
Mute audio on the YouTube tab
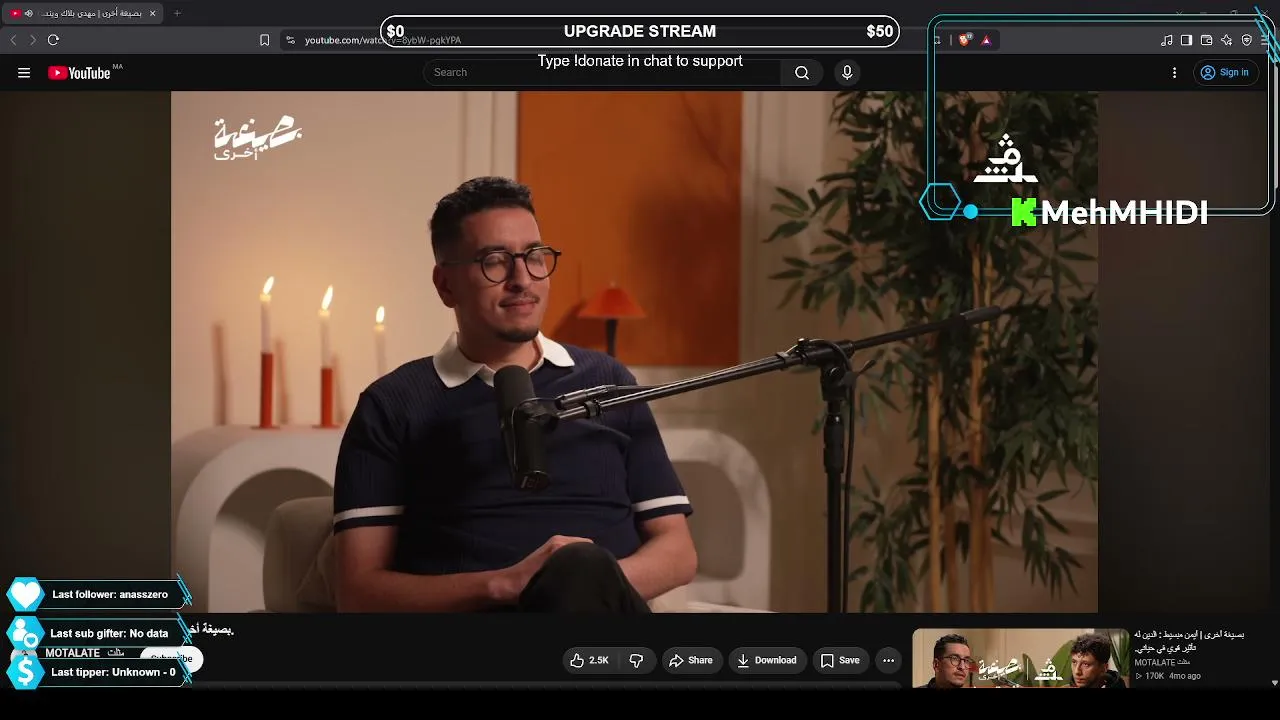coord(28,13)
